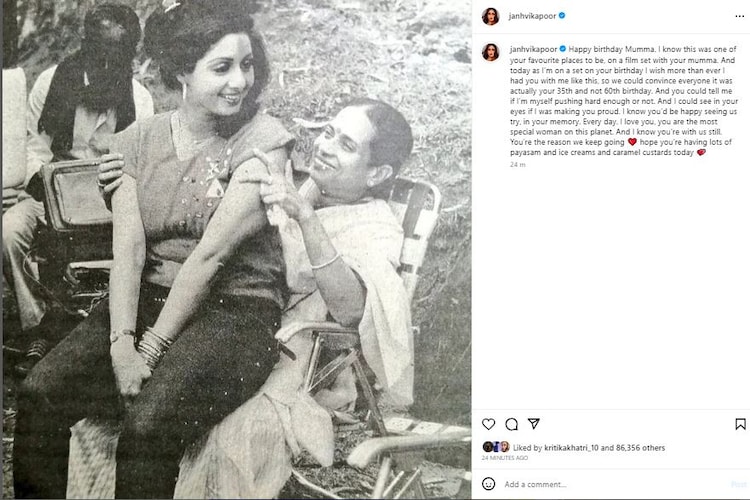Screen dimensions: 750x500
Task: Click the 24 m caption time label
Action: (518, 165)
